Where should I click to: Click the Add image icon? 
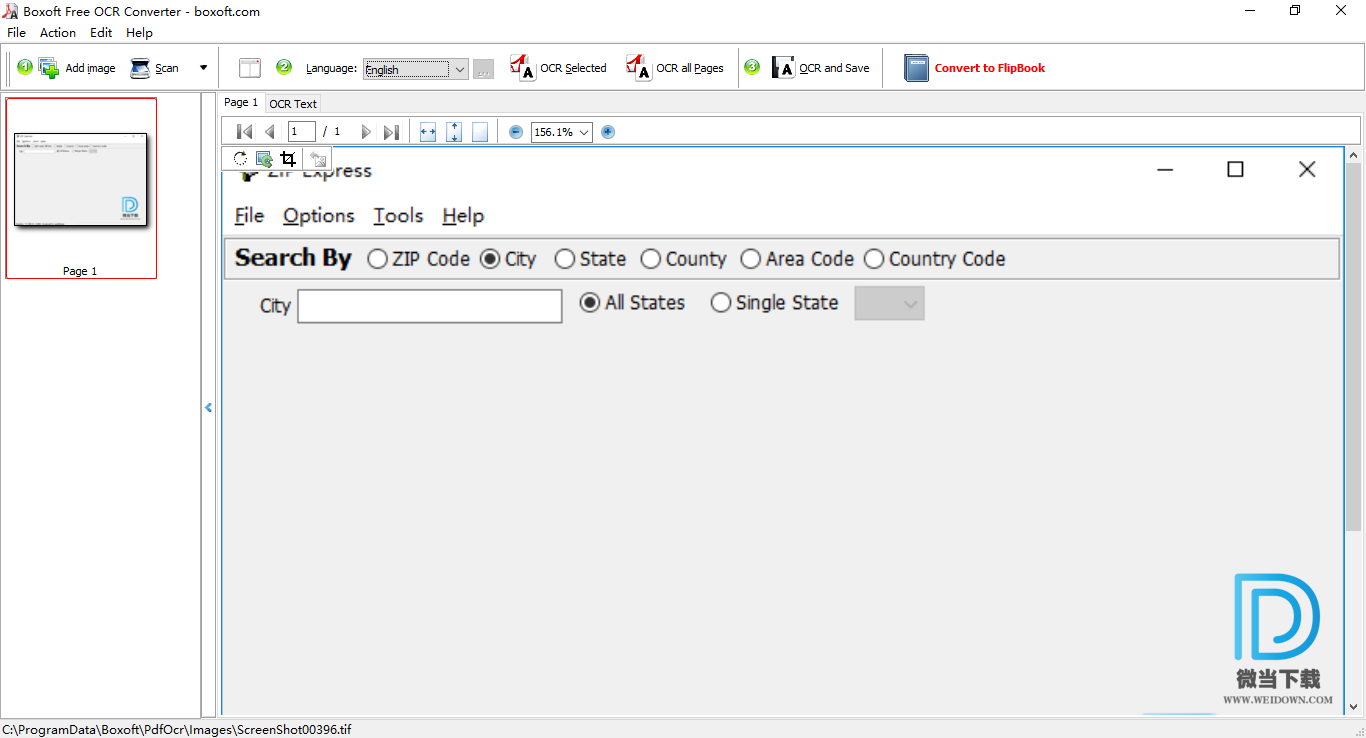[x=49, y=68]
